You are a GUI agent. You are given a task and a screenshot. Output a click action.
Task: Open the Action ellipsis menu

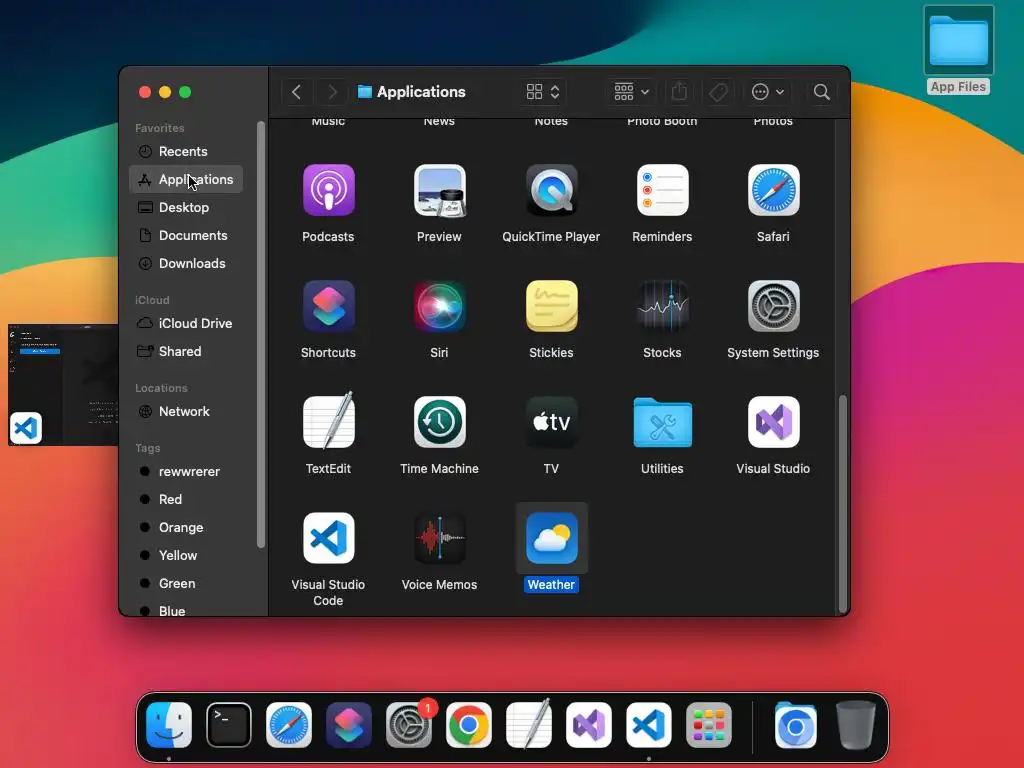click(767, 92)
